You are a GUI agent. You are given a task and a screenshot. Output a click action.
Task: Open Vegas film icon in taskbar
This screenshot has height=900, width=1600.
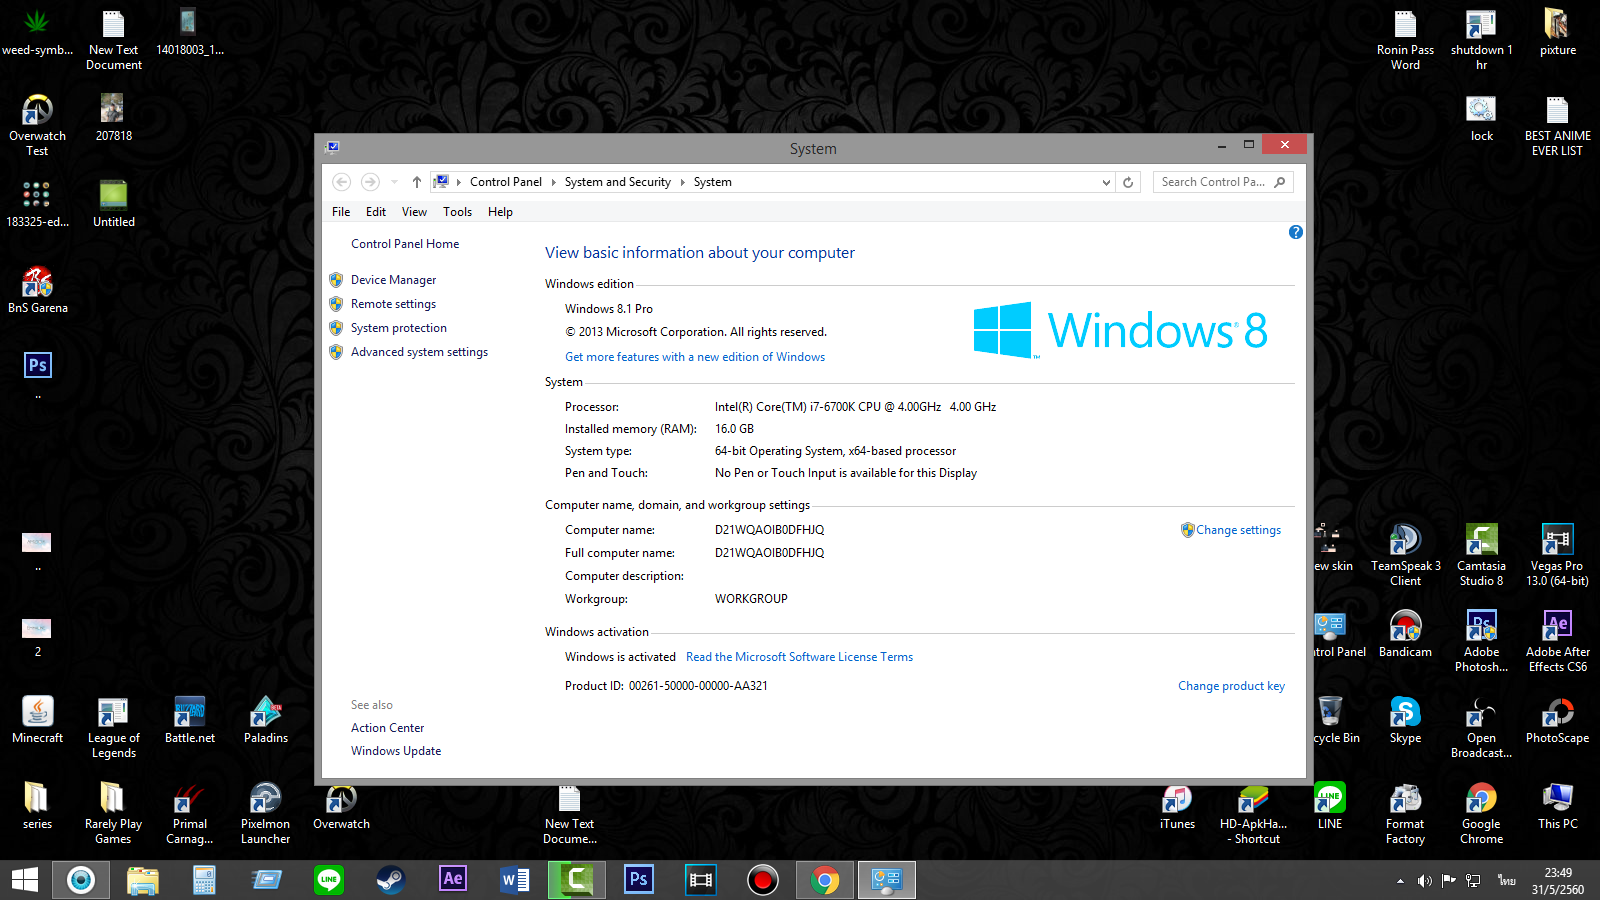coord(701,880)
